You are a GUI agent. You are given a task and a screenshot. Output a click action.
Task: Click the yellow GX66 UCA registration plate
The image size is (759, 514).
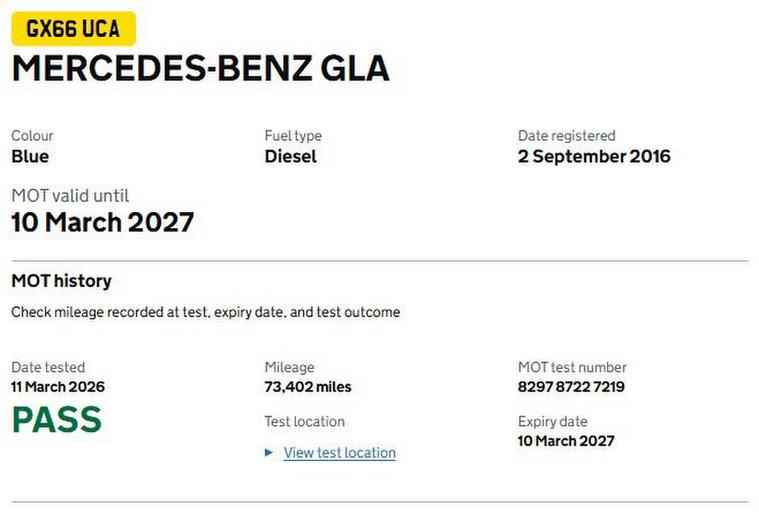[x=73, y=29]
